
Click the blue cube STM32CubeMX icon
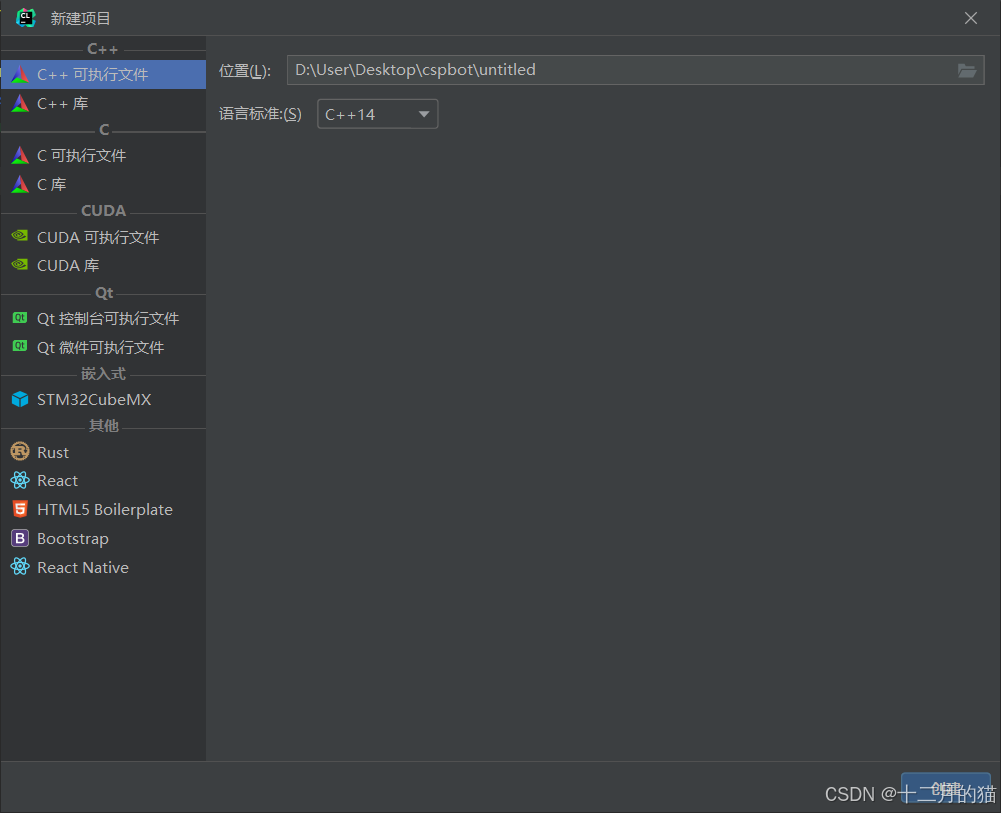tap(20, 399)
